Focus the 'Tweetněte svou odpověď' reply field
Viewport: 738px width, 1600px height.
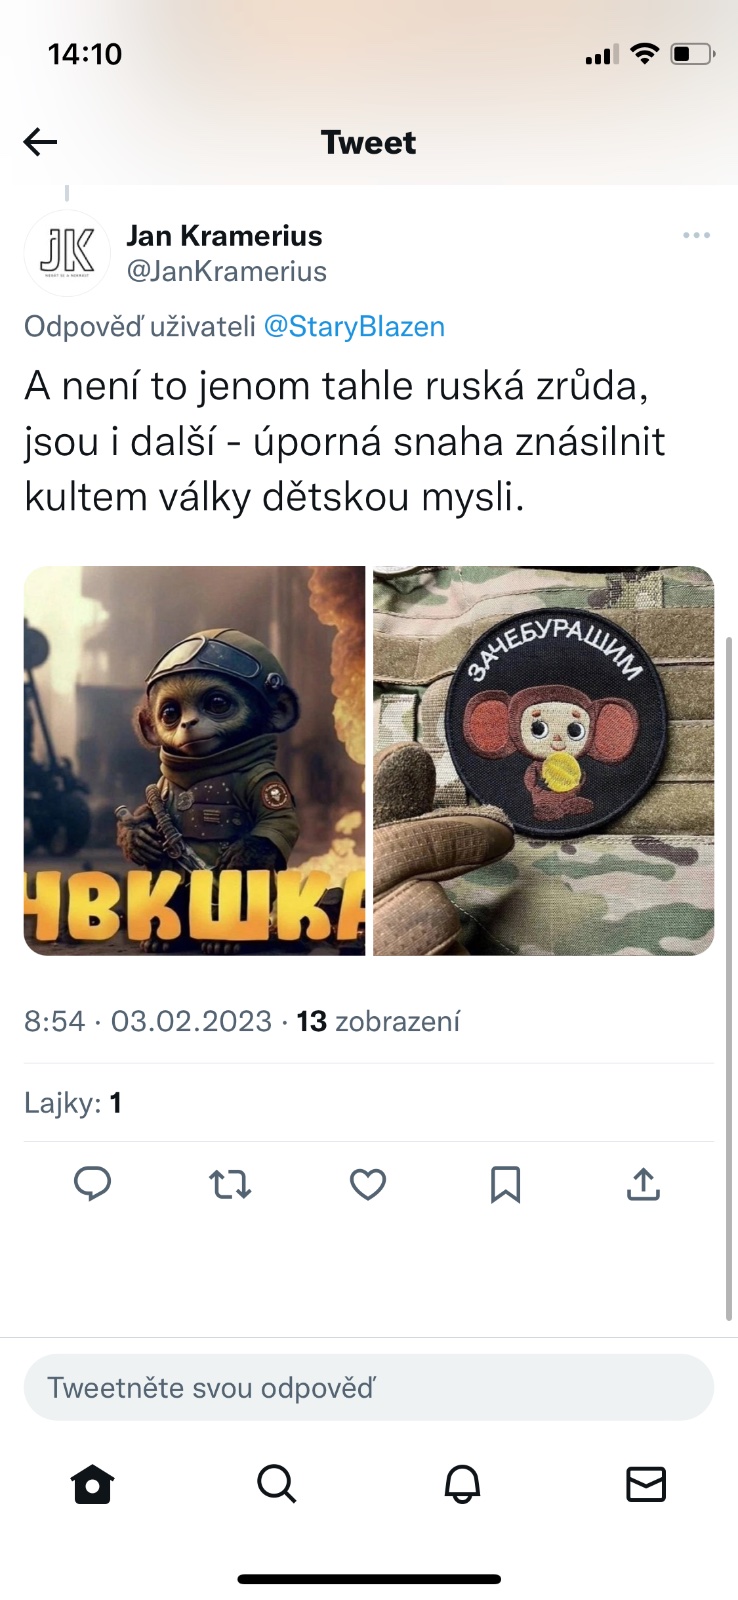(369, 1388)
